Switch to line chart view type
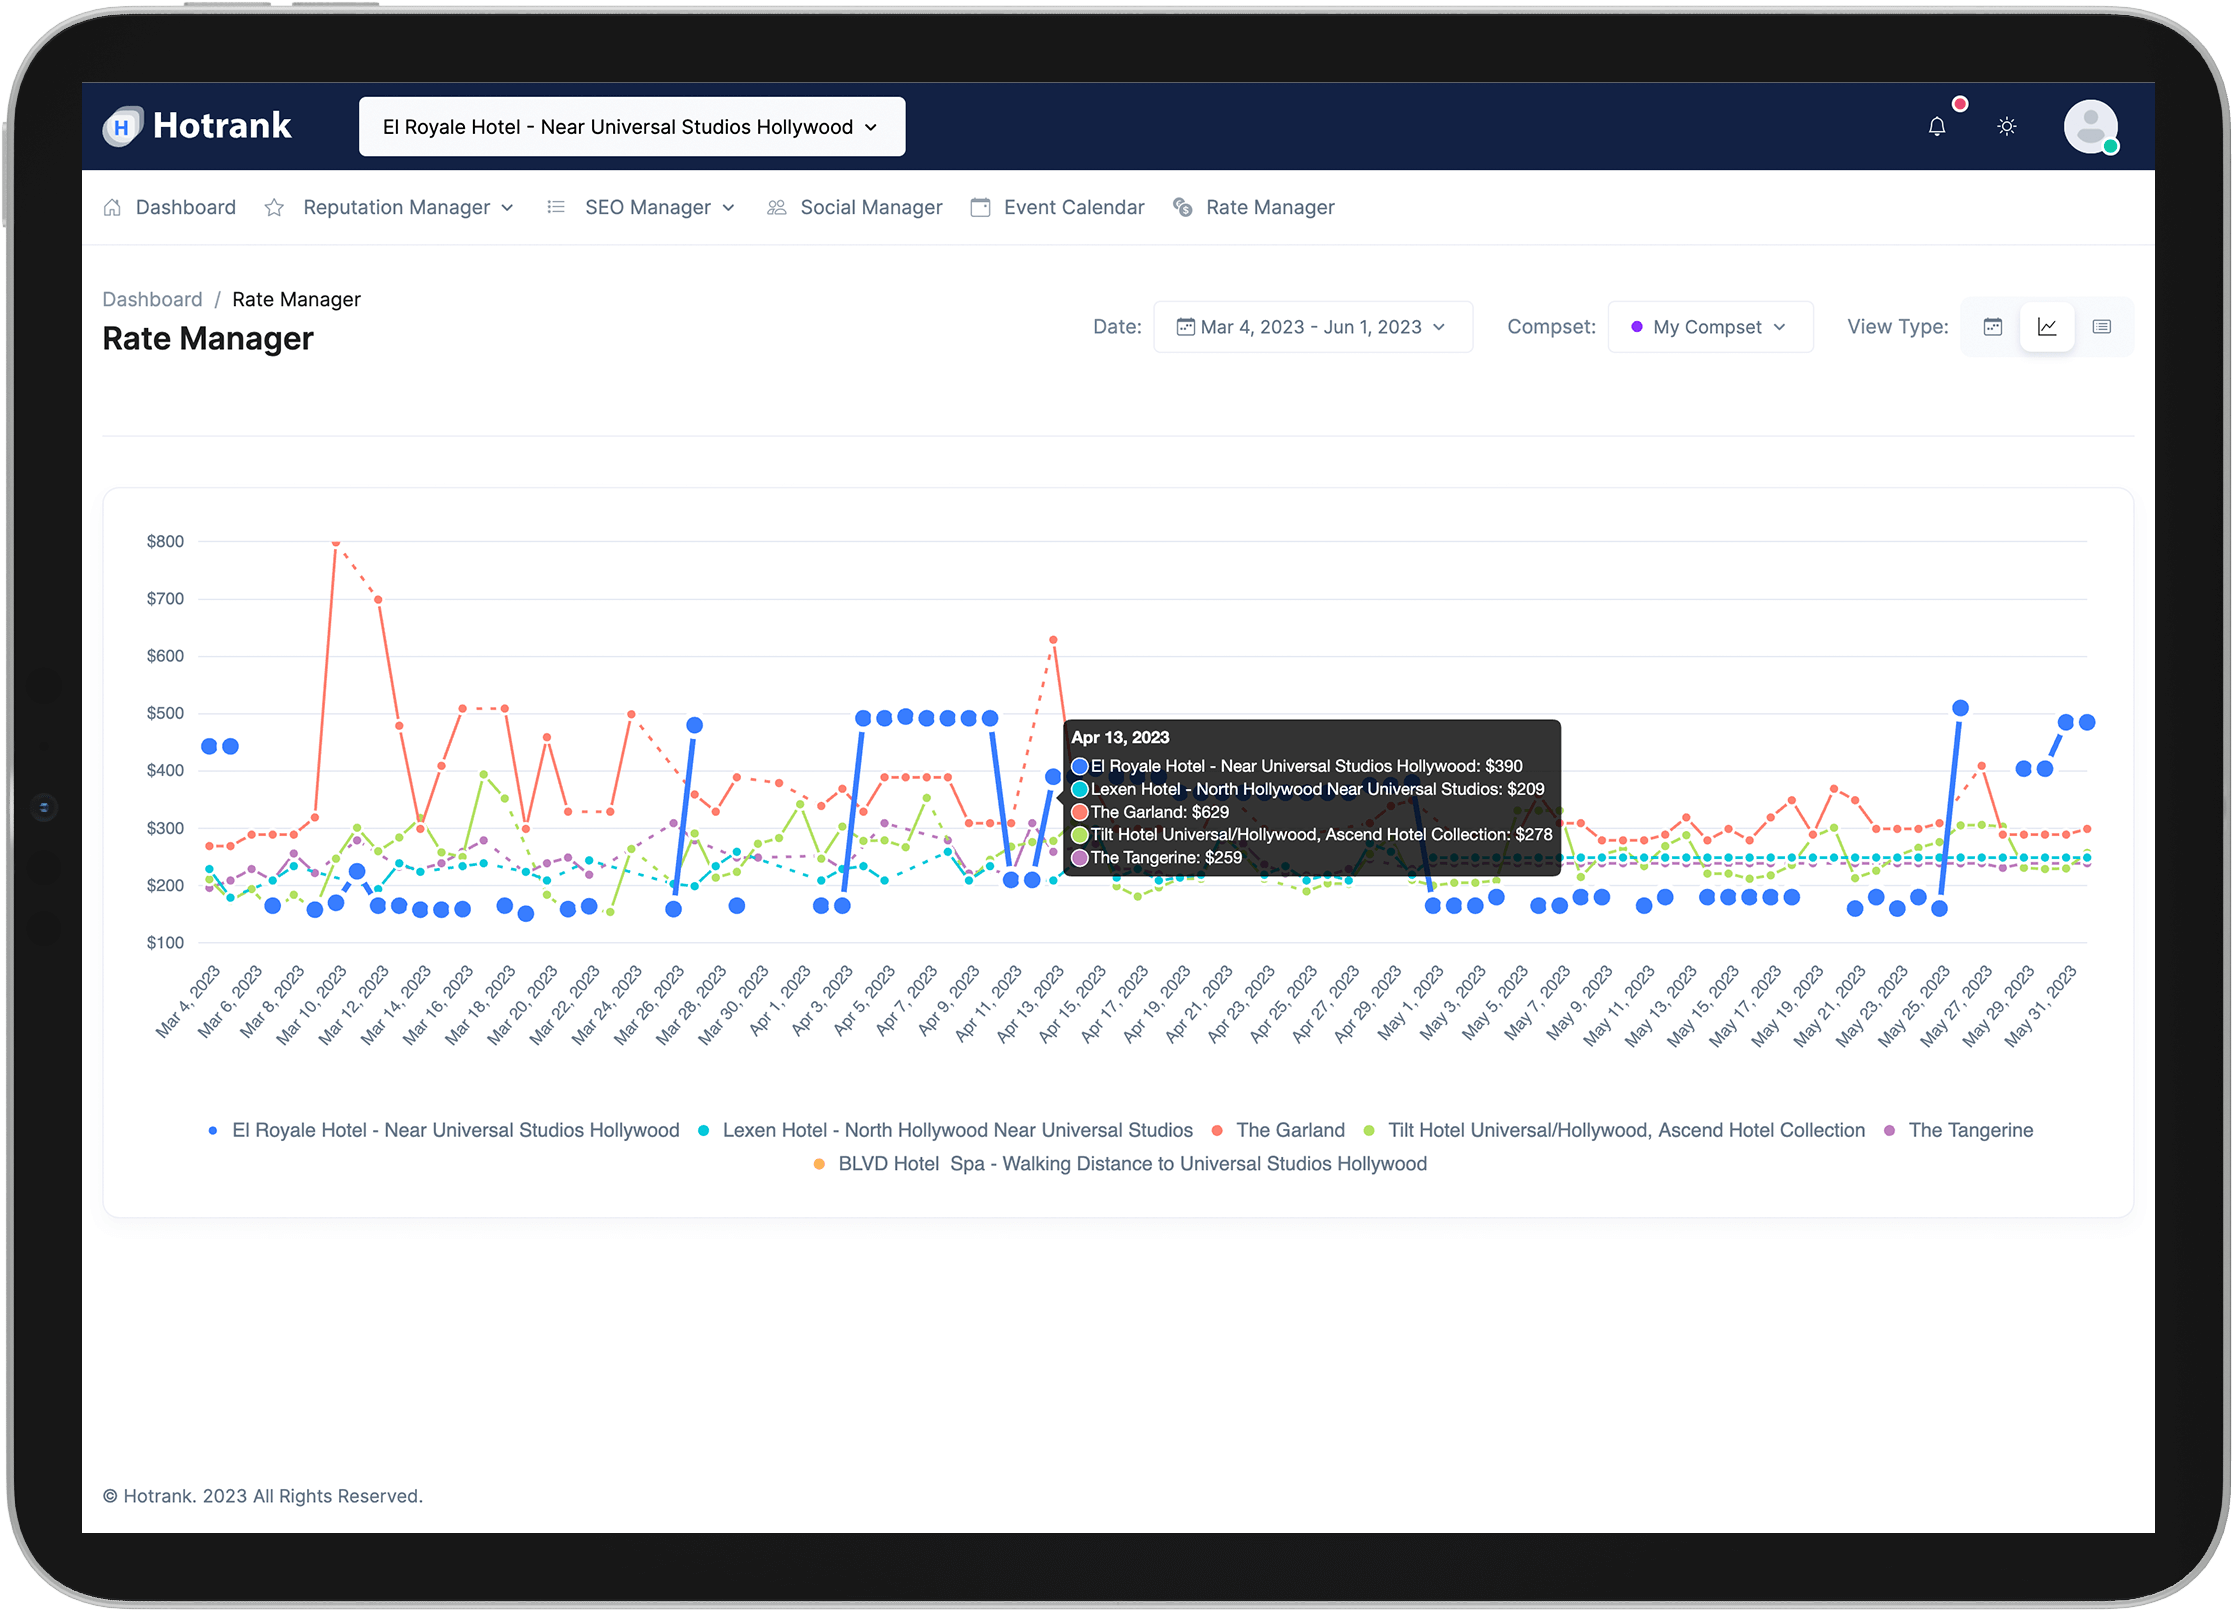The height and width of the screenshot is (1612, 2233). [2047, 327]
